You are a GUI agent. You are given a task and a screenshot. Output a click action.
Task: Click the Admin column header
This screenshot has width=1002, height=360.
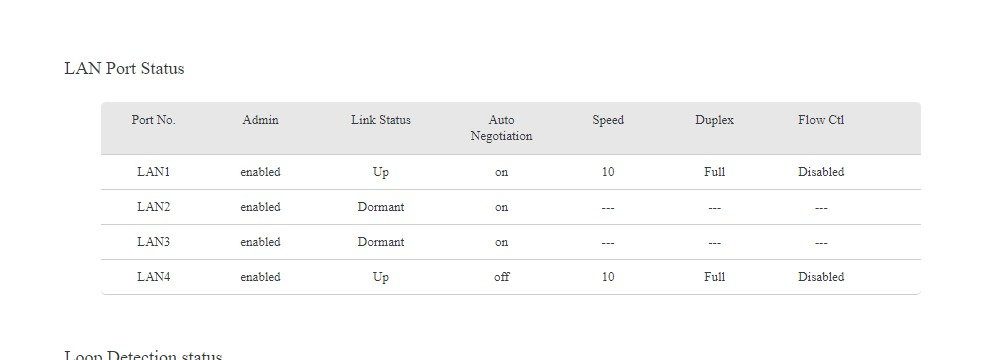click(260, 120)
